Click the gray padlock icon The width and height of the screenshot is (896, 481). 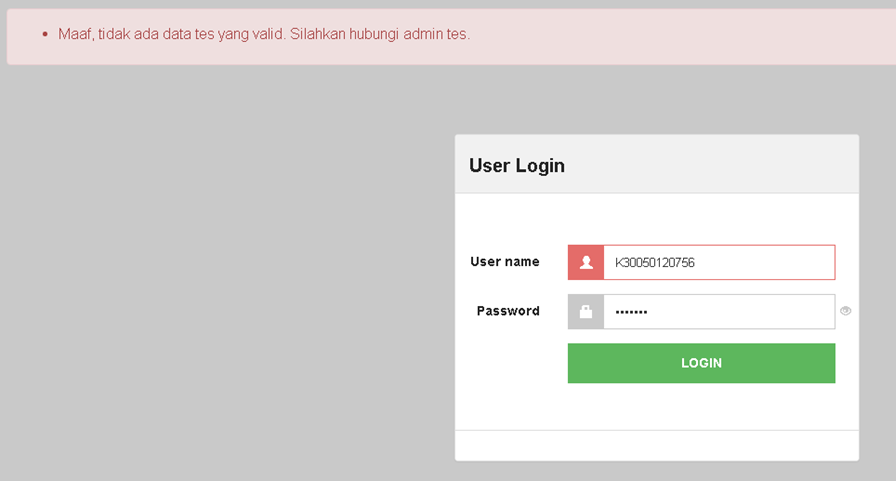point(586,311)
